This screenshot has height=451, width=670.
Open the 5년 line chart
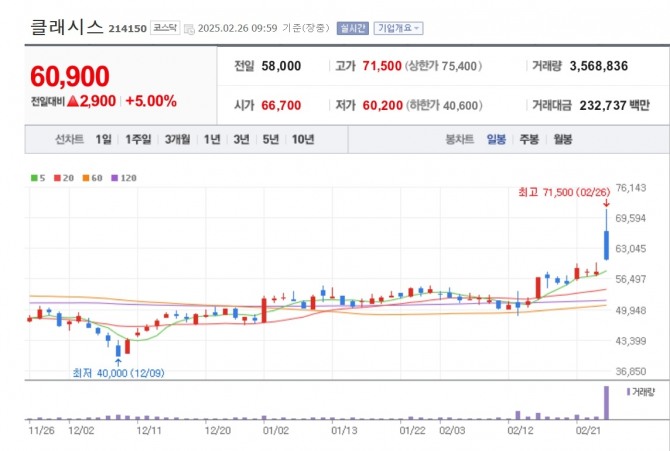click(x=270, y=139)
